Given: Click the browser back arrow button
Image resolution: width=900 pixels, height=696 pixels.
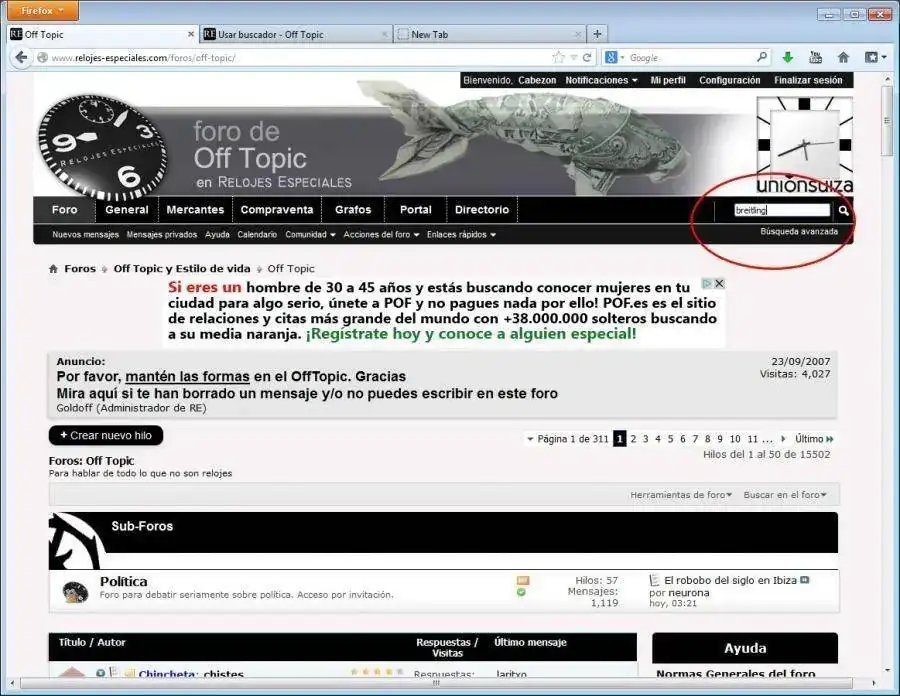Looking at the screenshot, I should click(21, 58).
